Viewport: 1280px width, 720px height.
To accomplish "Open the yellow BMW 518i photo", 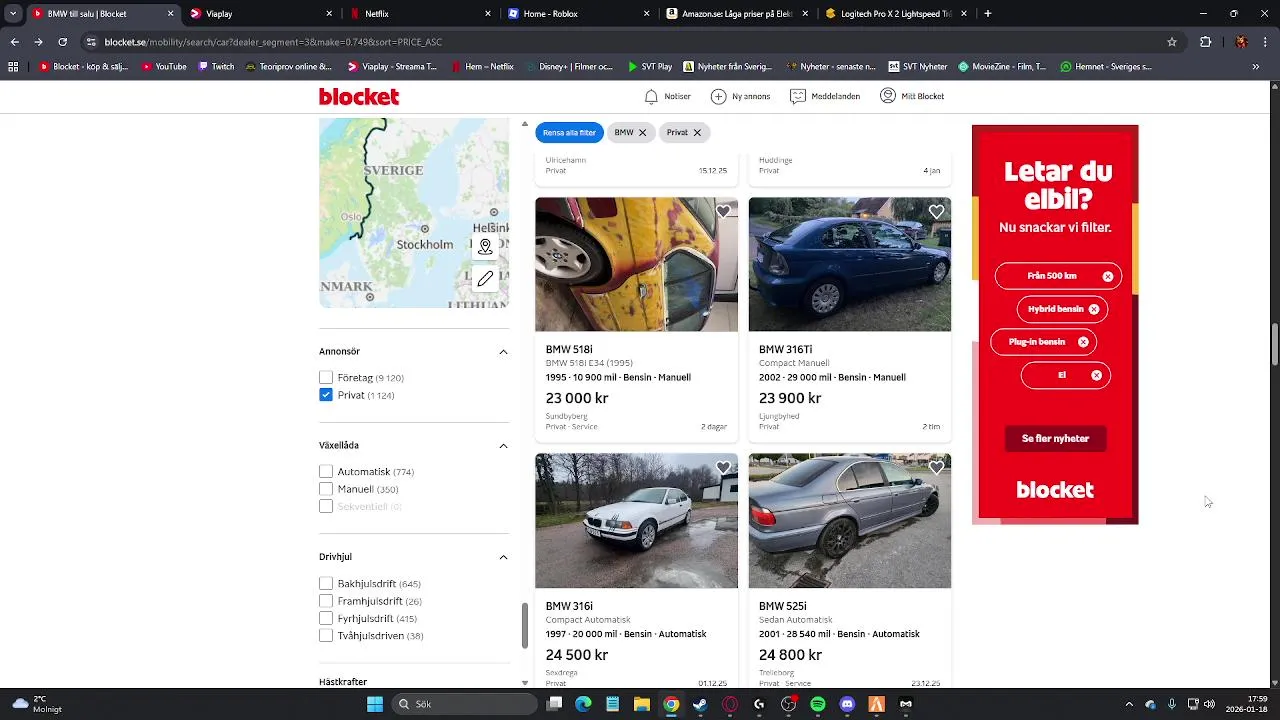I will pyautogui.click(x=636, y=264).
